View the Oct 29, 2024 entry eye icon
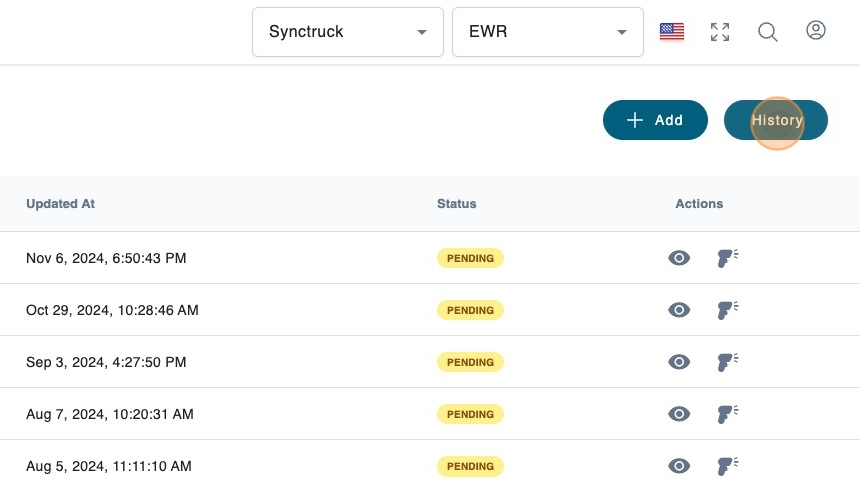Image resolution: width=860 pixels, height=480 pixels. tap(679, 310)
